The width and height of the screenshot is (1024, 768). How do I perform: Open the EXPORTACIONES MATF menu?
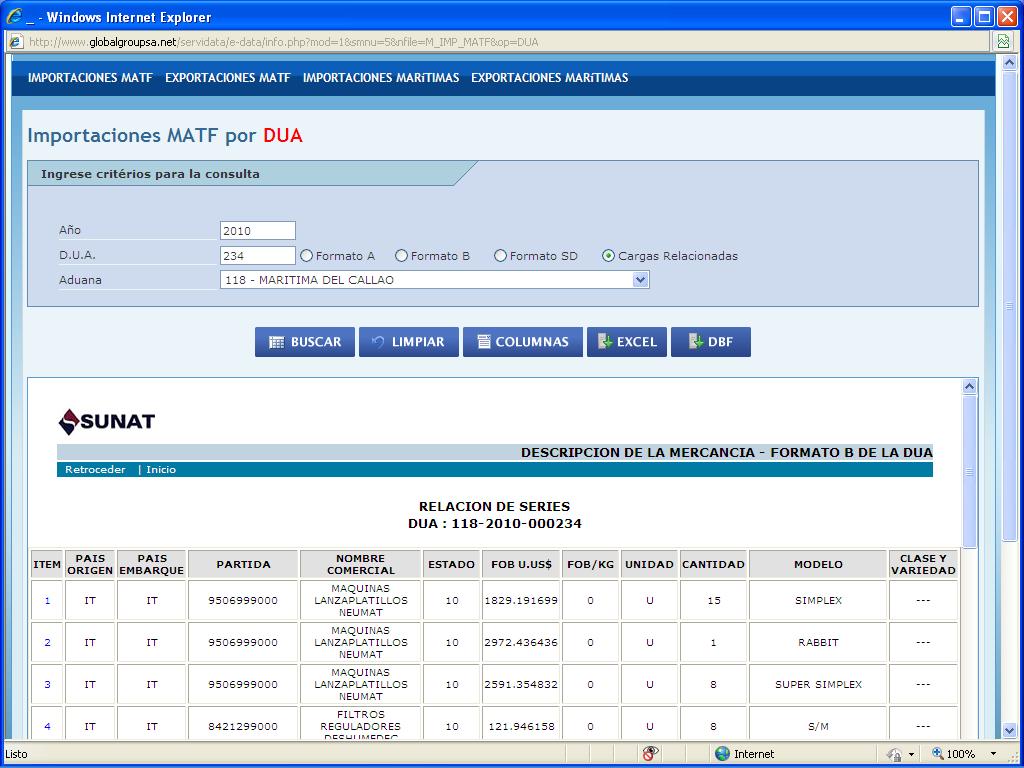(227, 78)
